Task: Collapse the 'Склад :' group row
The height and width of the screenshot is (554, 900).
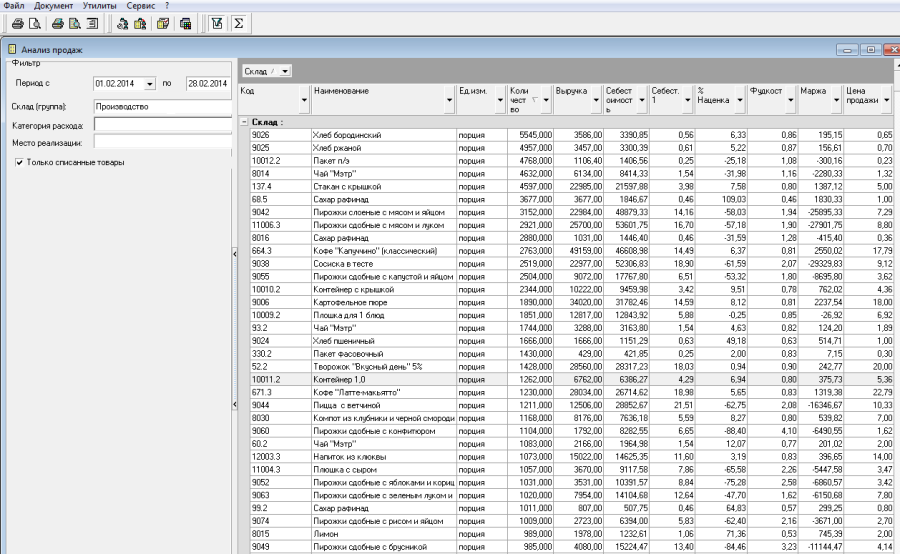Action: (x=245, y=122)
